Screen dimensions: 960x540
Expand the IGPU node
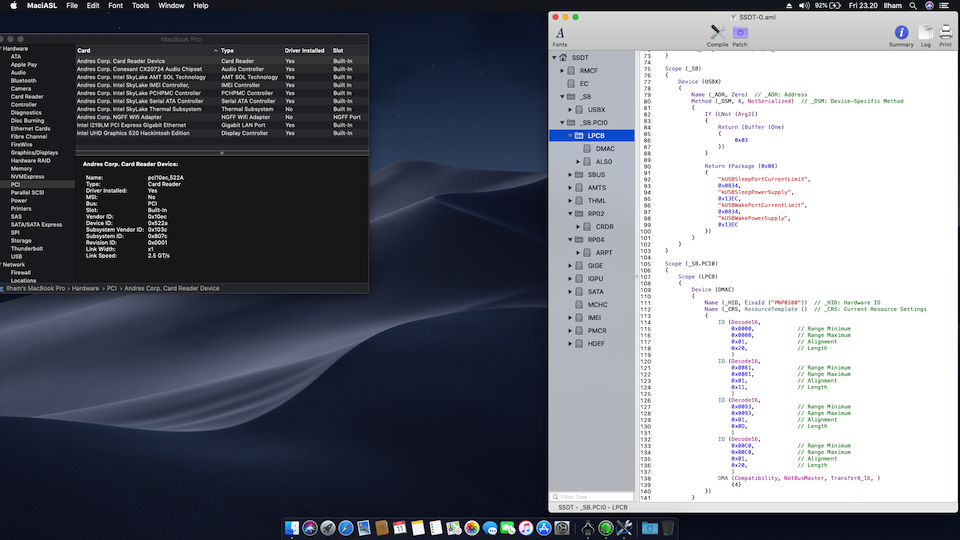[x=570, y=279]
